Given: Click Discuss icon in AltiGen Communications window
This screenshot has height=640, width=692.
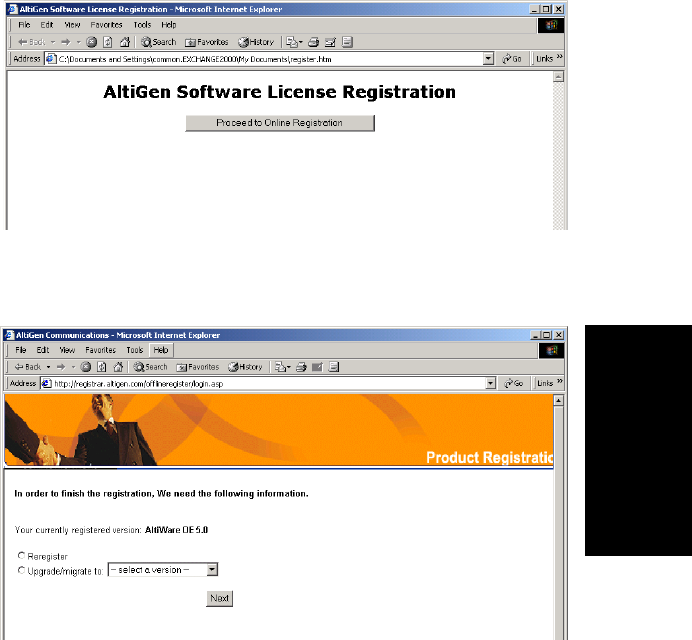Looking at the screenshot, I should click(x=334, y=367).
